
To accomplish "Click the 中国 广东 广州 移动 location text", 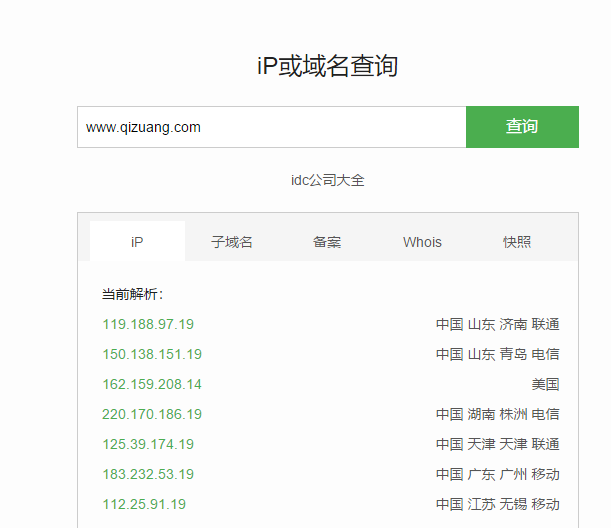I will (x=497, y=474).
